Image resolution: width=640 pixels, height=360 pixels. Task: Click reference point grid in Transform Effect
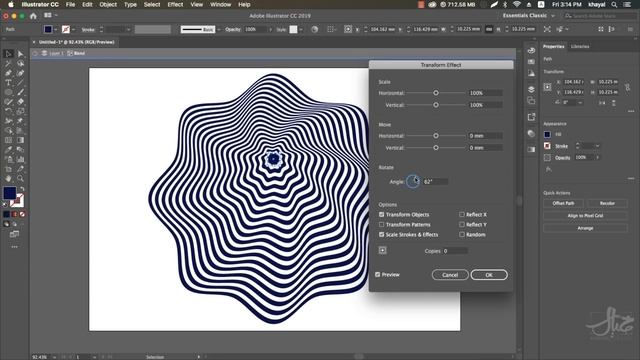click(382, 251)
